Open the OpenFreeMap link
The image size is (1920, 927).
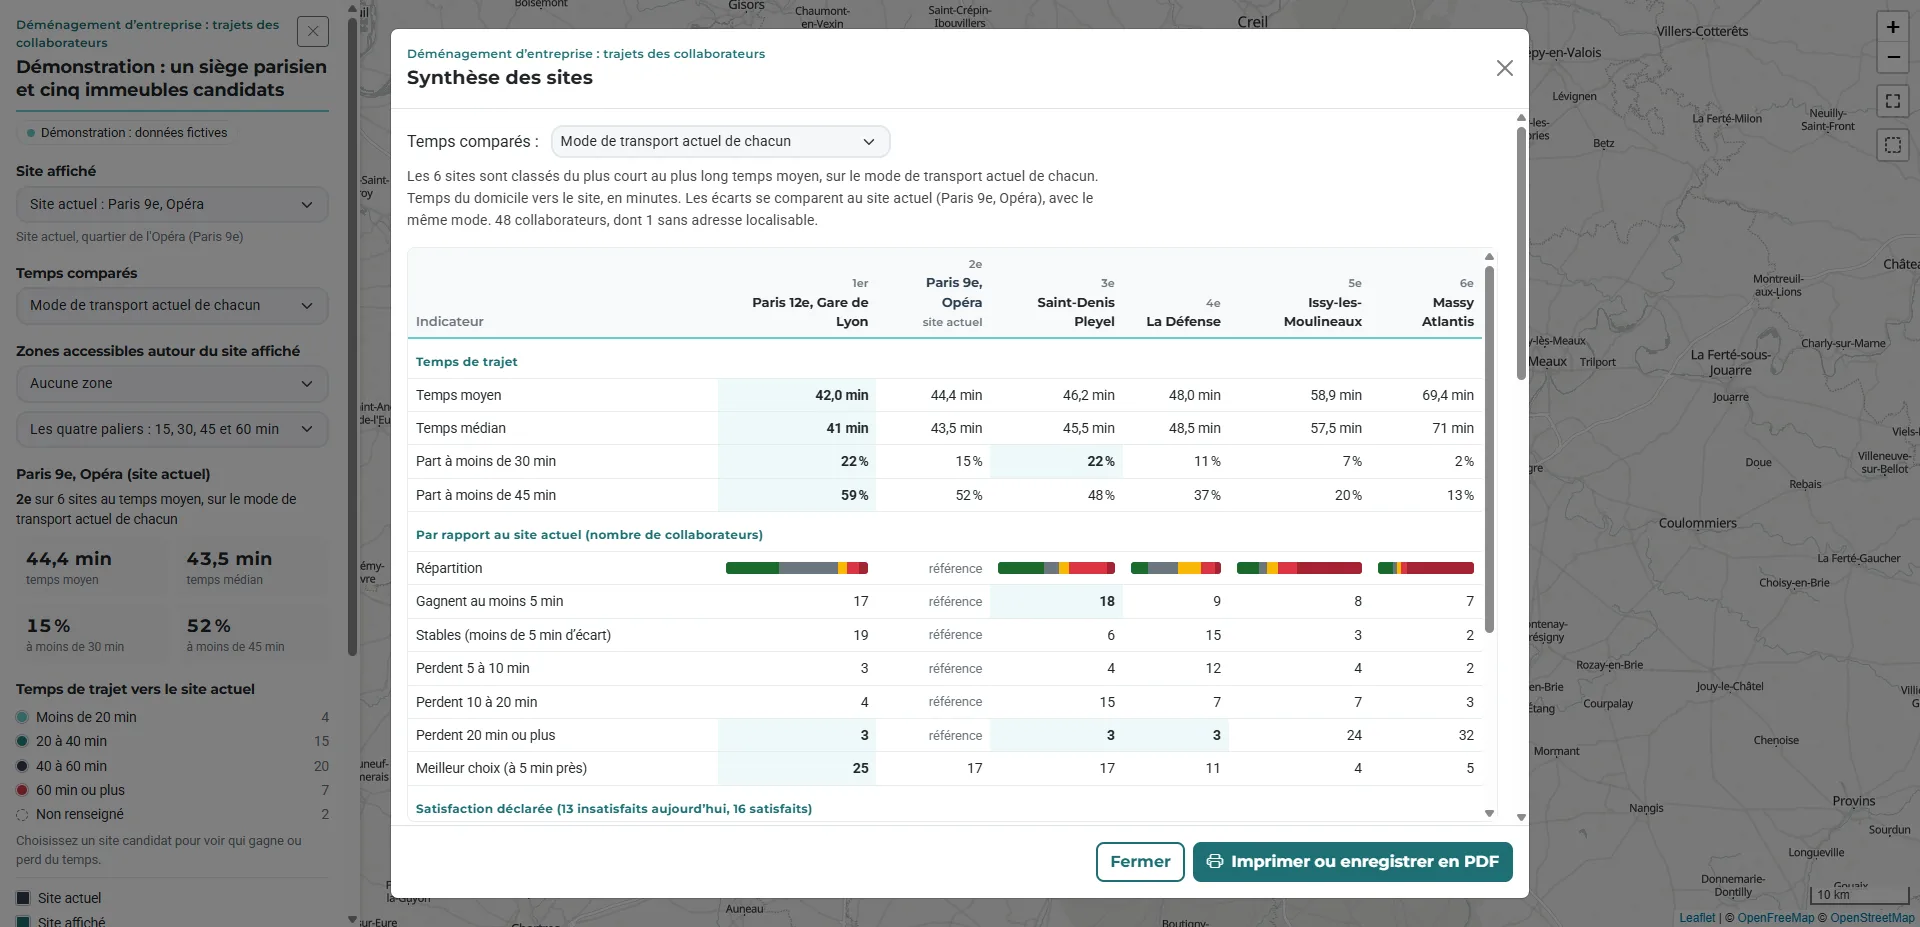click(1775, 918)
